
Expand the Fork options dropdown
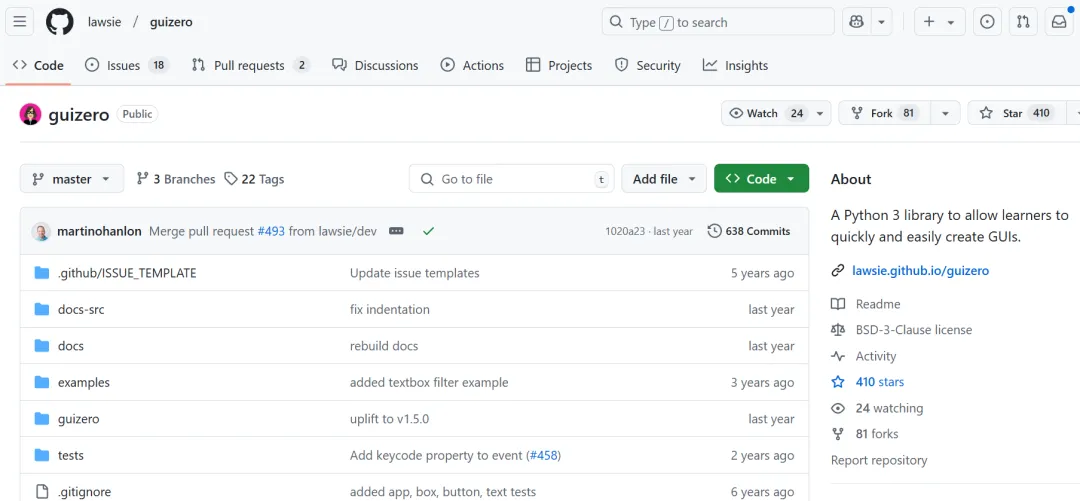tap(946, 113)
